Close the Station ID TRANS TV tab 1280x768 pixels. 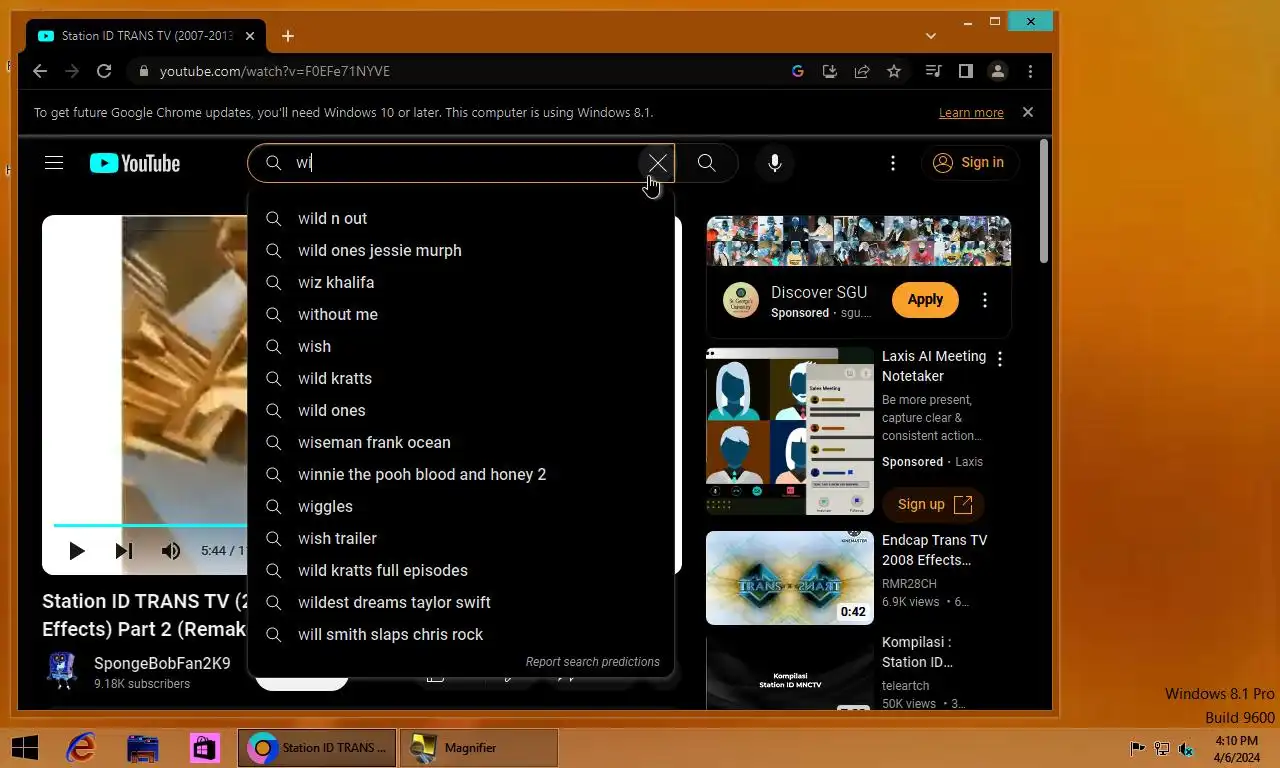pos(250,36)
